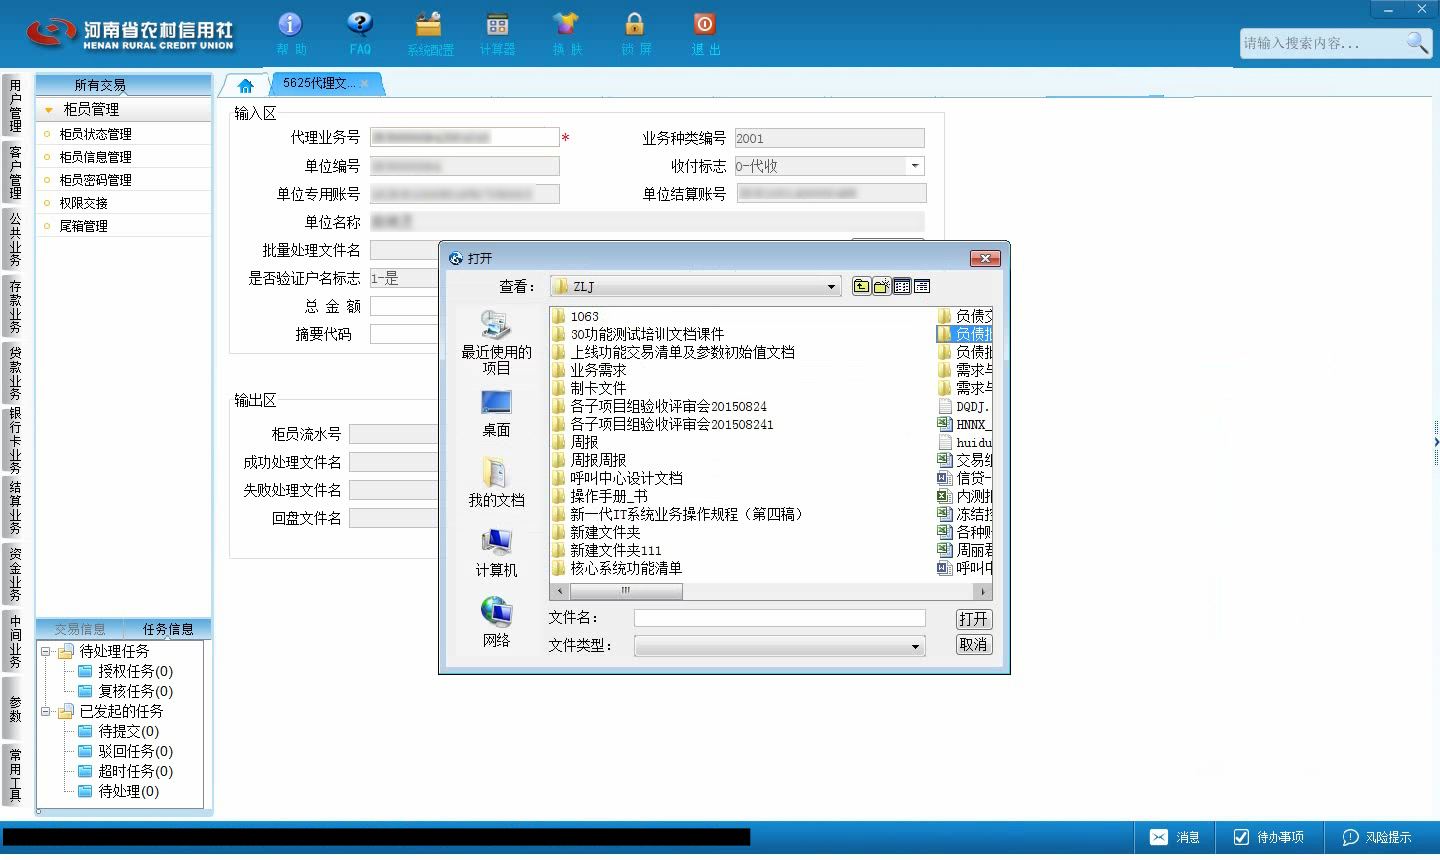Select 桌面 desktop in dialog sidebar

496,413
